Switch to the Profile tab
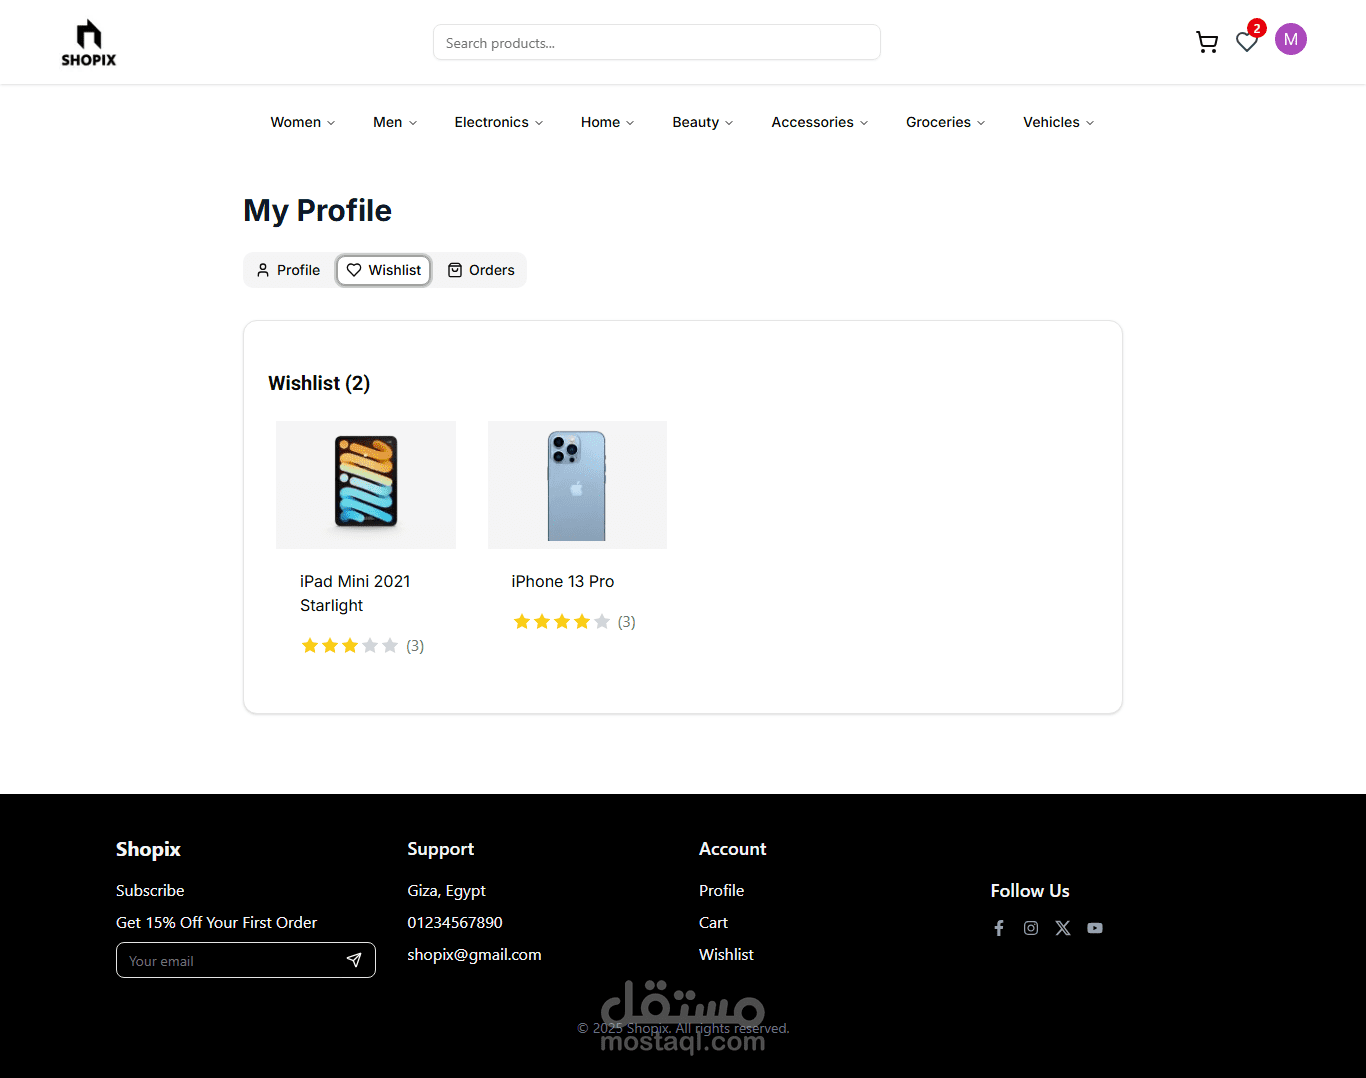 [x=289, y=270]
